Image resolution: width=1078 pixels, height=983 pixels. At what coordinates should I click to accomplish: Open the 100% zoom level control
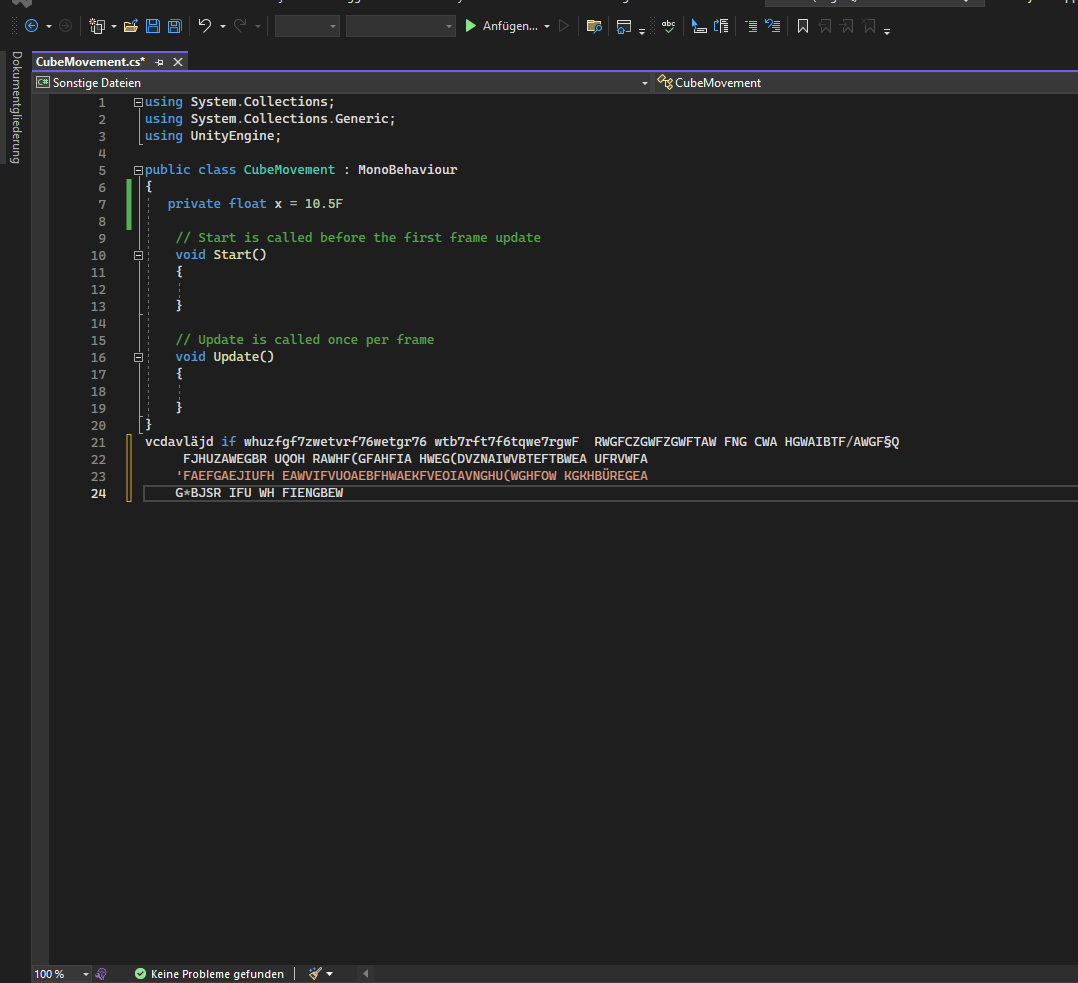tap(58, 973)
